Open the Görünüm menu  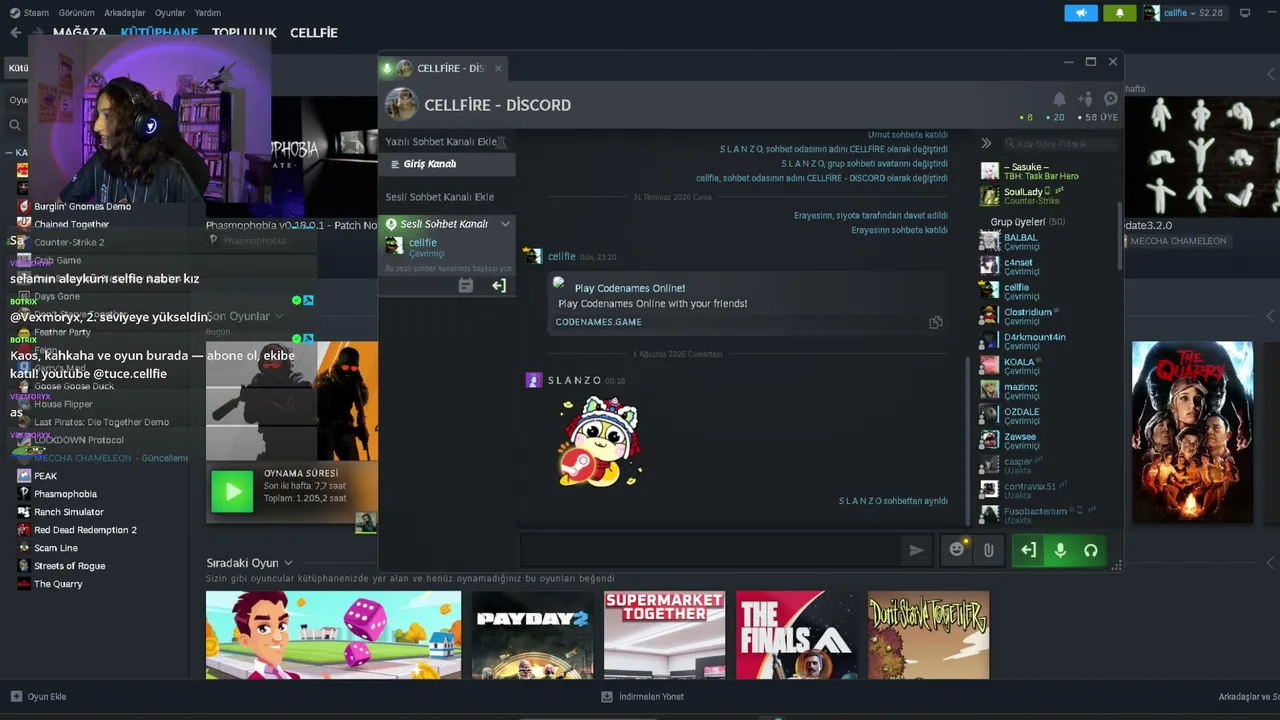(x=76, y=13)
